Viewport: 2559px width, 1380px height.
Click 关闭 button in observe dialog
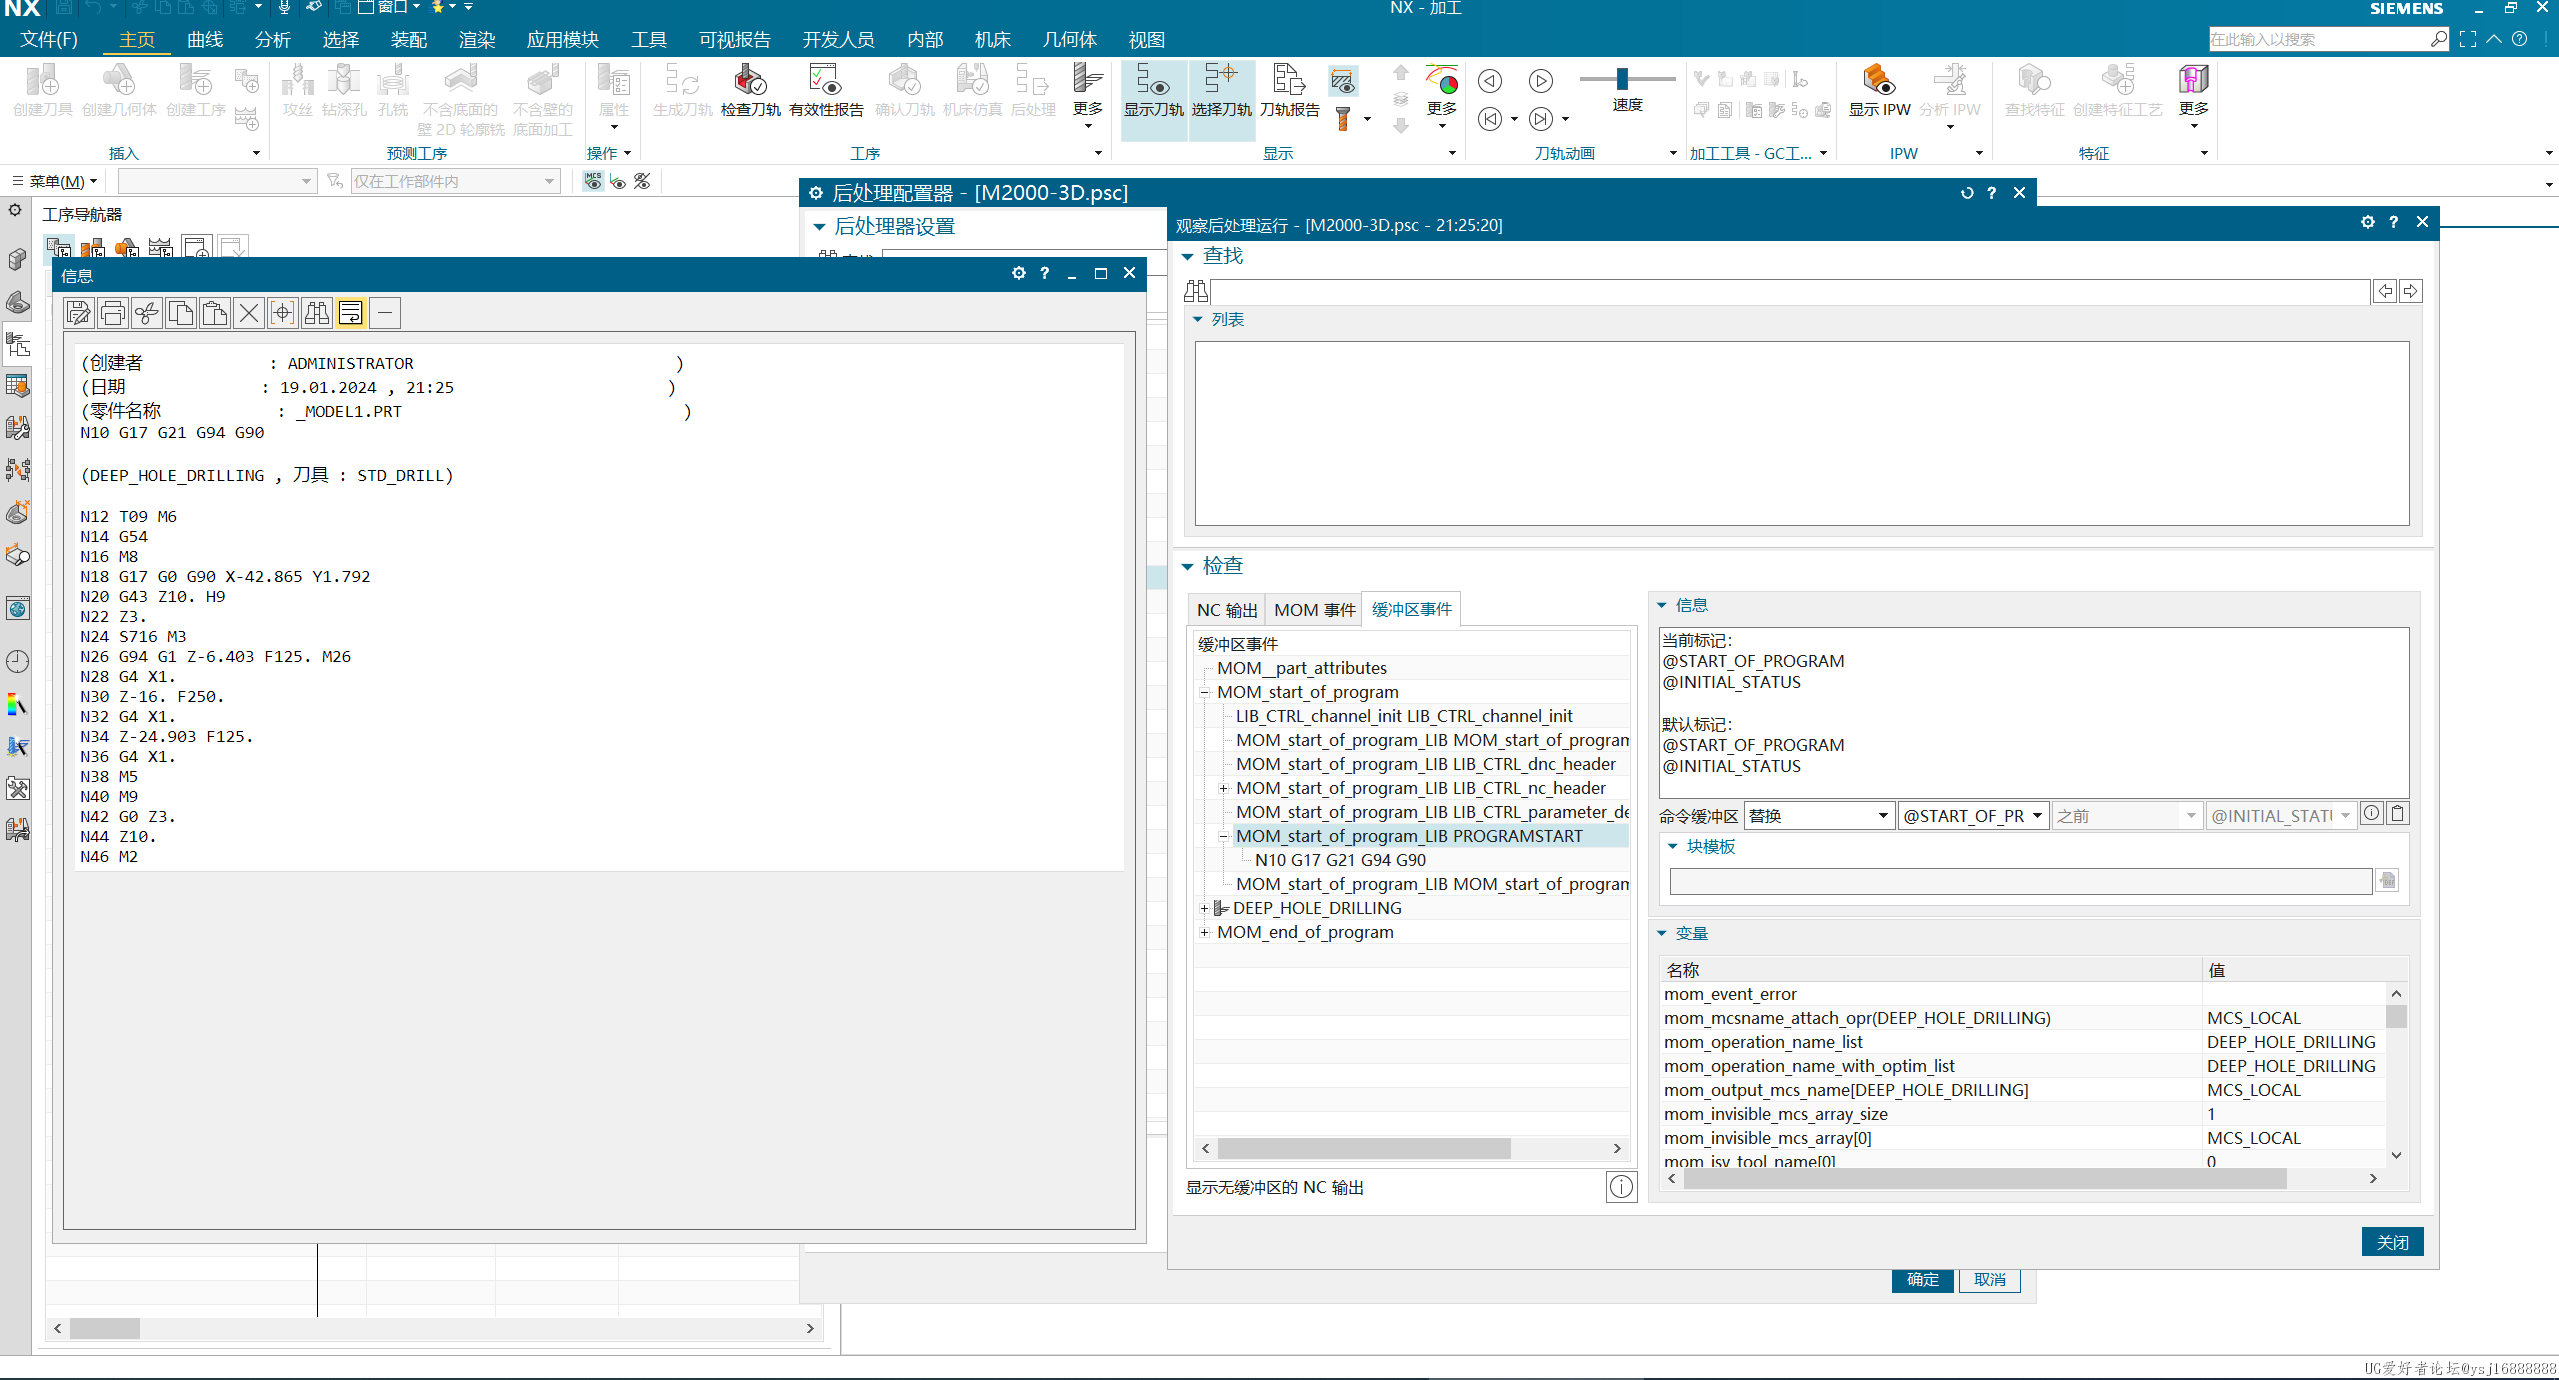click(2392, 1241)
